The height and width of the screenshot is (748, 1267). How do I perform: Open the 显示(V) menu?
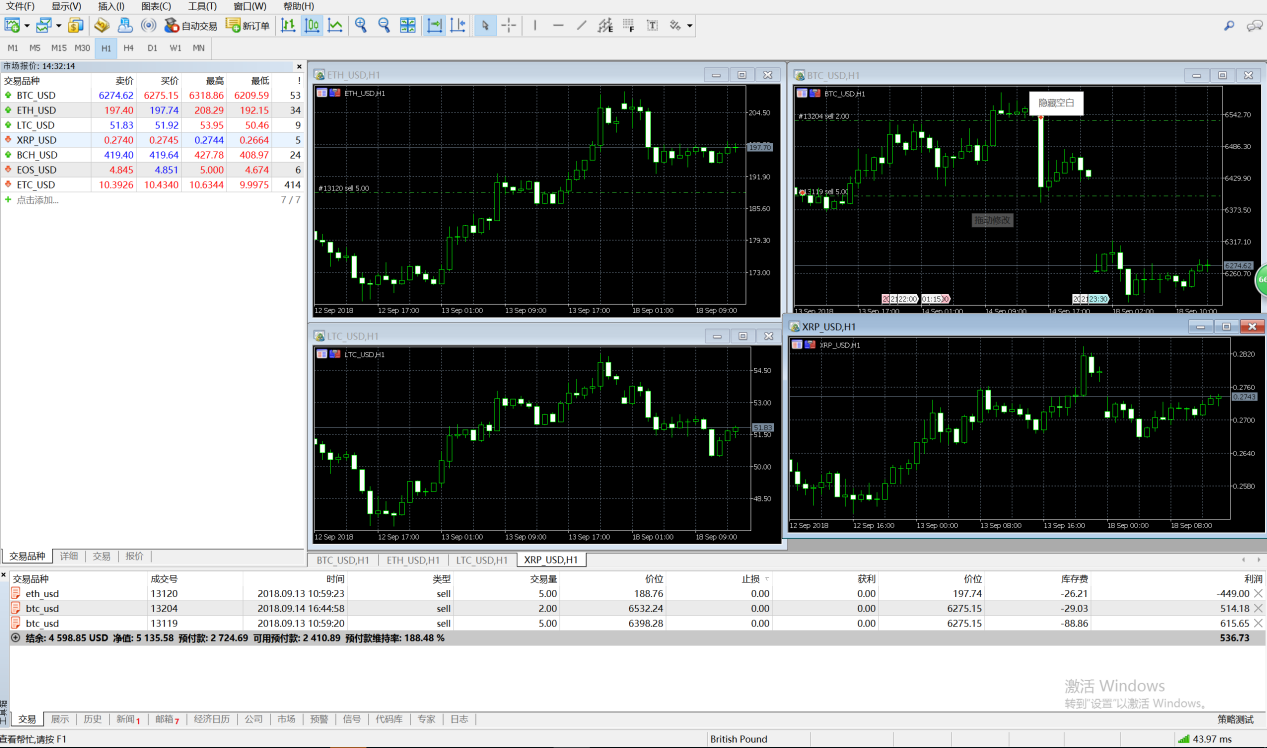coord(67,6)
